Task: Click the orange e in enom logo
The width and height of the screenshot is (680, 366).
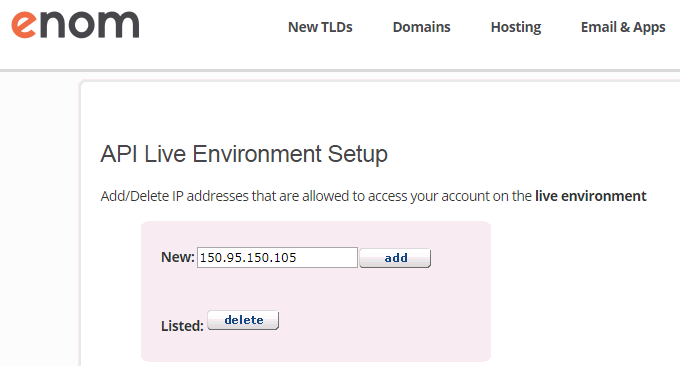Action: coord(24,25)
